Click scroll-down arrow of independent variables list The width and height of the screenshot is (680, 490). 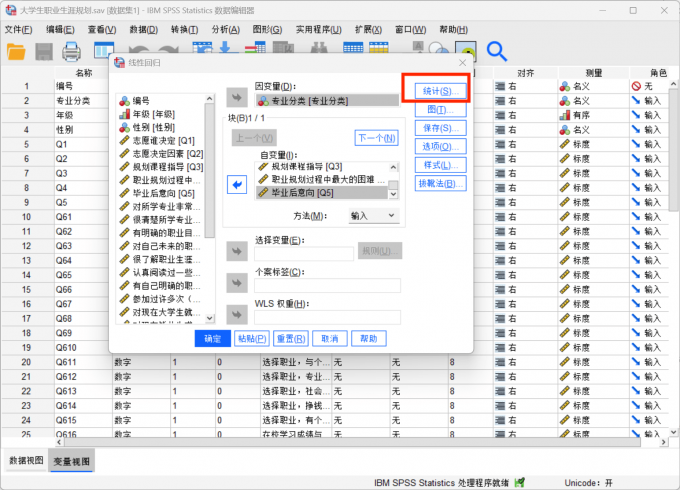tap(393, 194)
